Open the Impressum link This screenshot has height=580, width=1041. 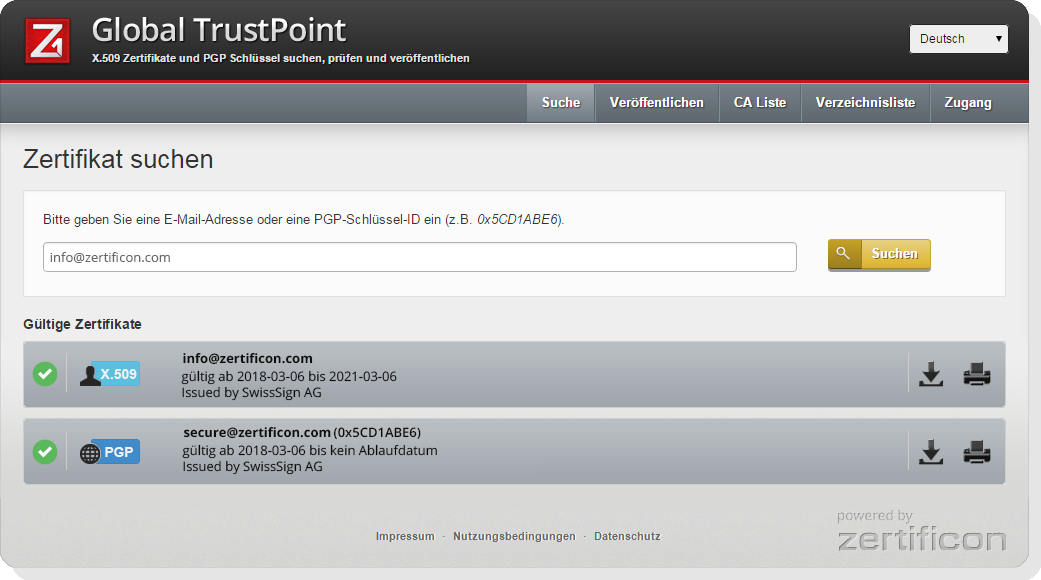coord(405,536)
